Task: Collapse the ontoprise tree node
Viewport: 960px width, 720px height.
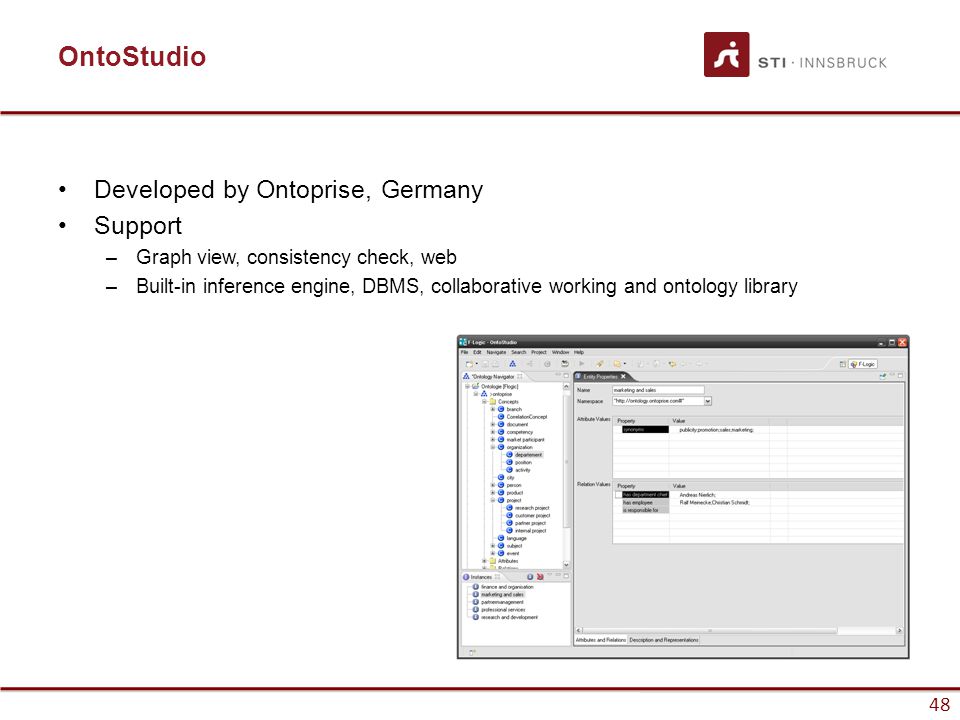Action: (476, 394)
